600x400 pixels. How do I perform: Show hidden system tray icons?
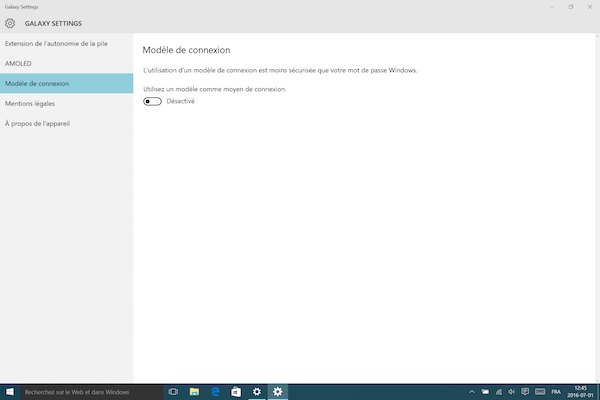pos(472,392)
